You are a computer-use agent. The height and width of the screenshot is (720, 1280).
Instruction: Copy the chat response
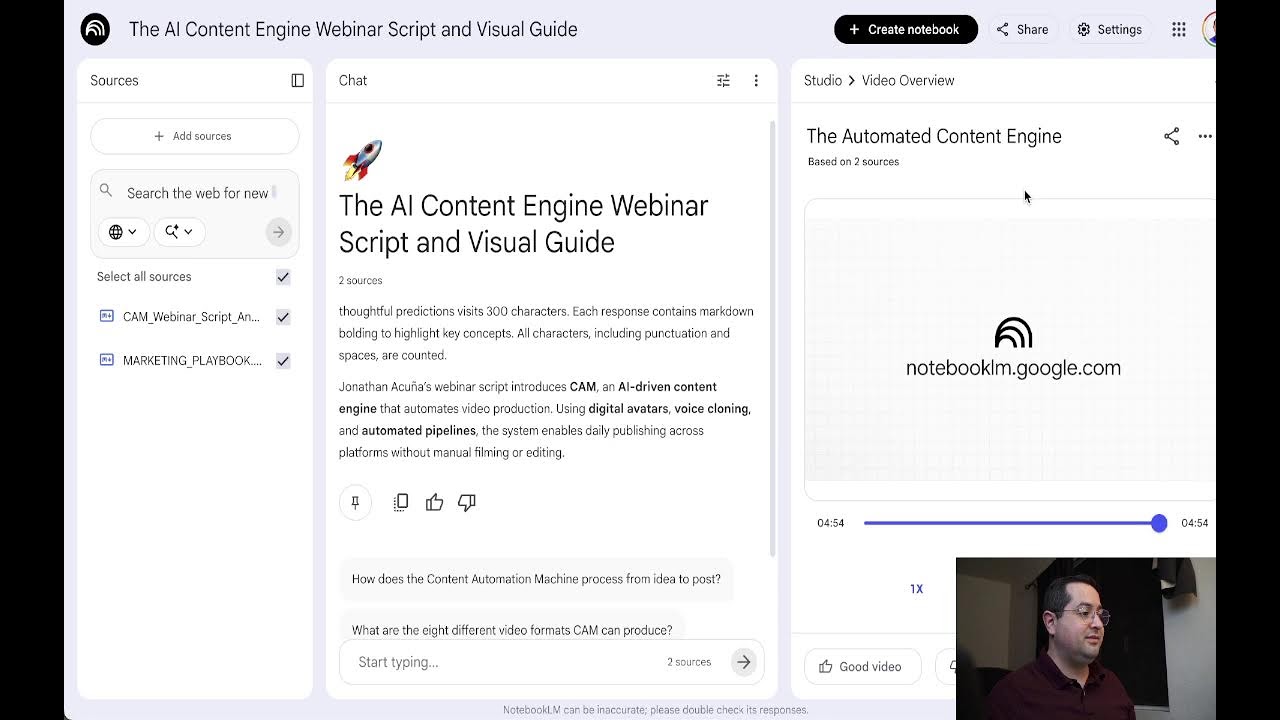(x=401, y=502)
